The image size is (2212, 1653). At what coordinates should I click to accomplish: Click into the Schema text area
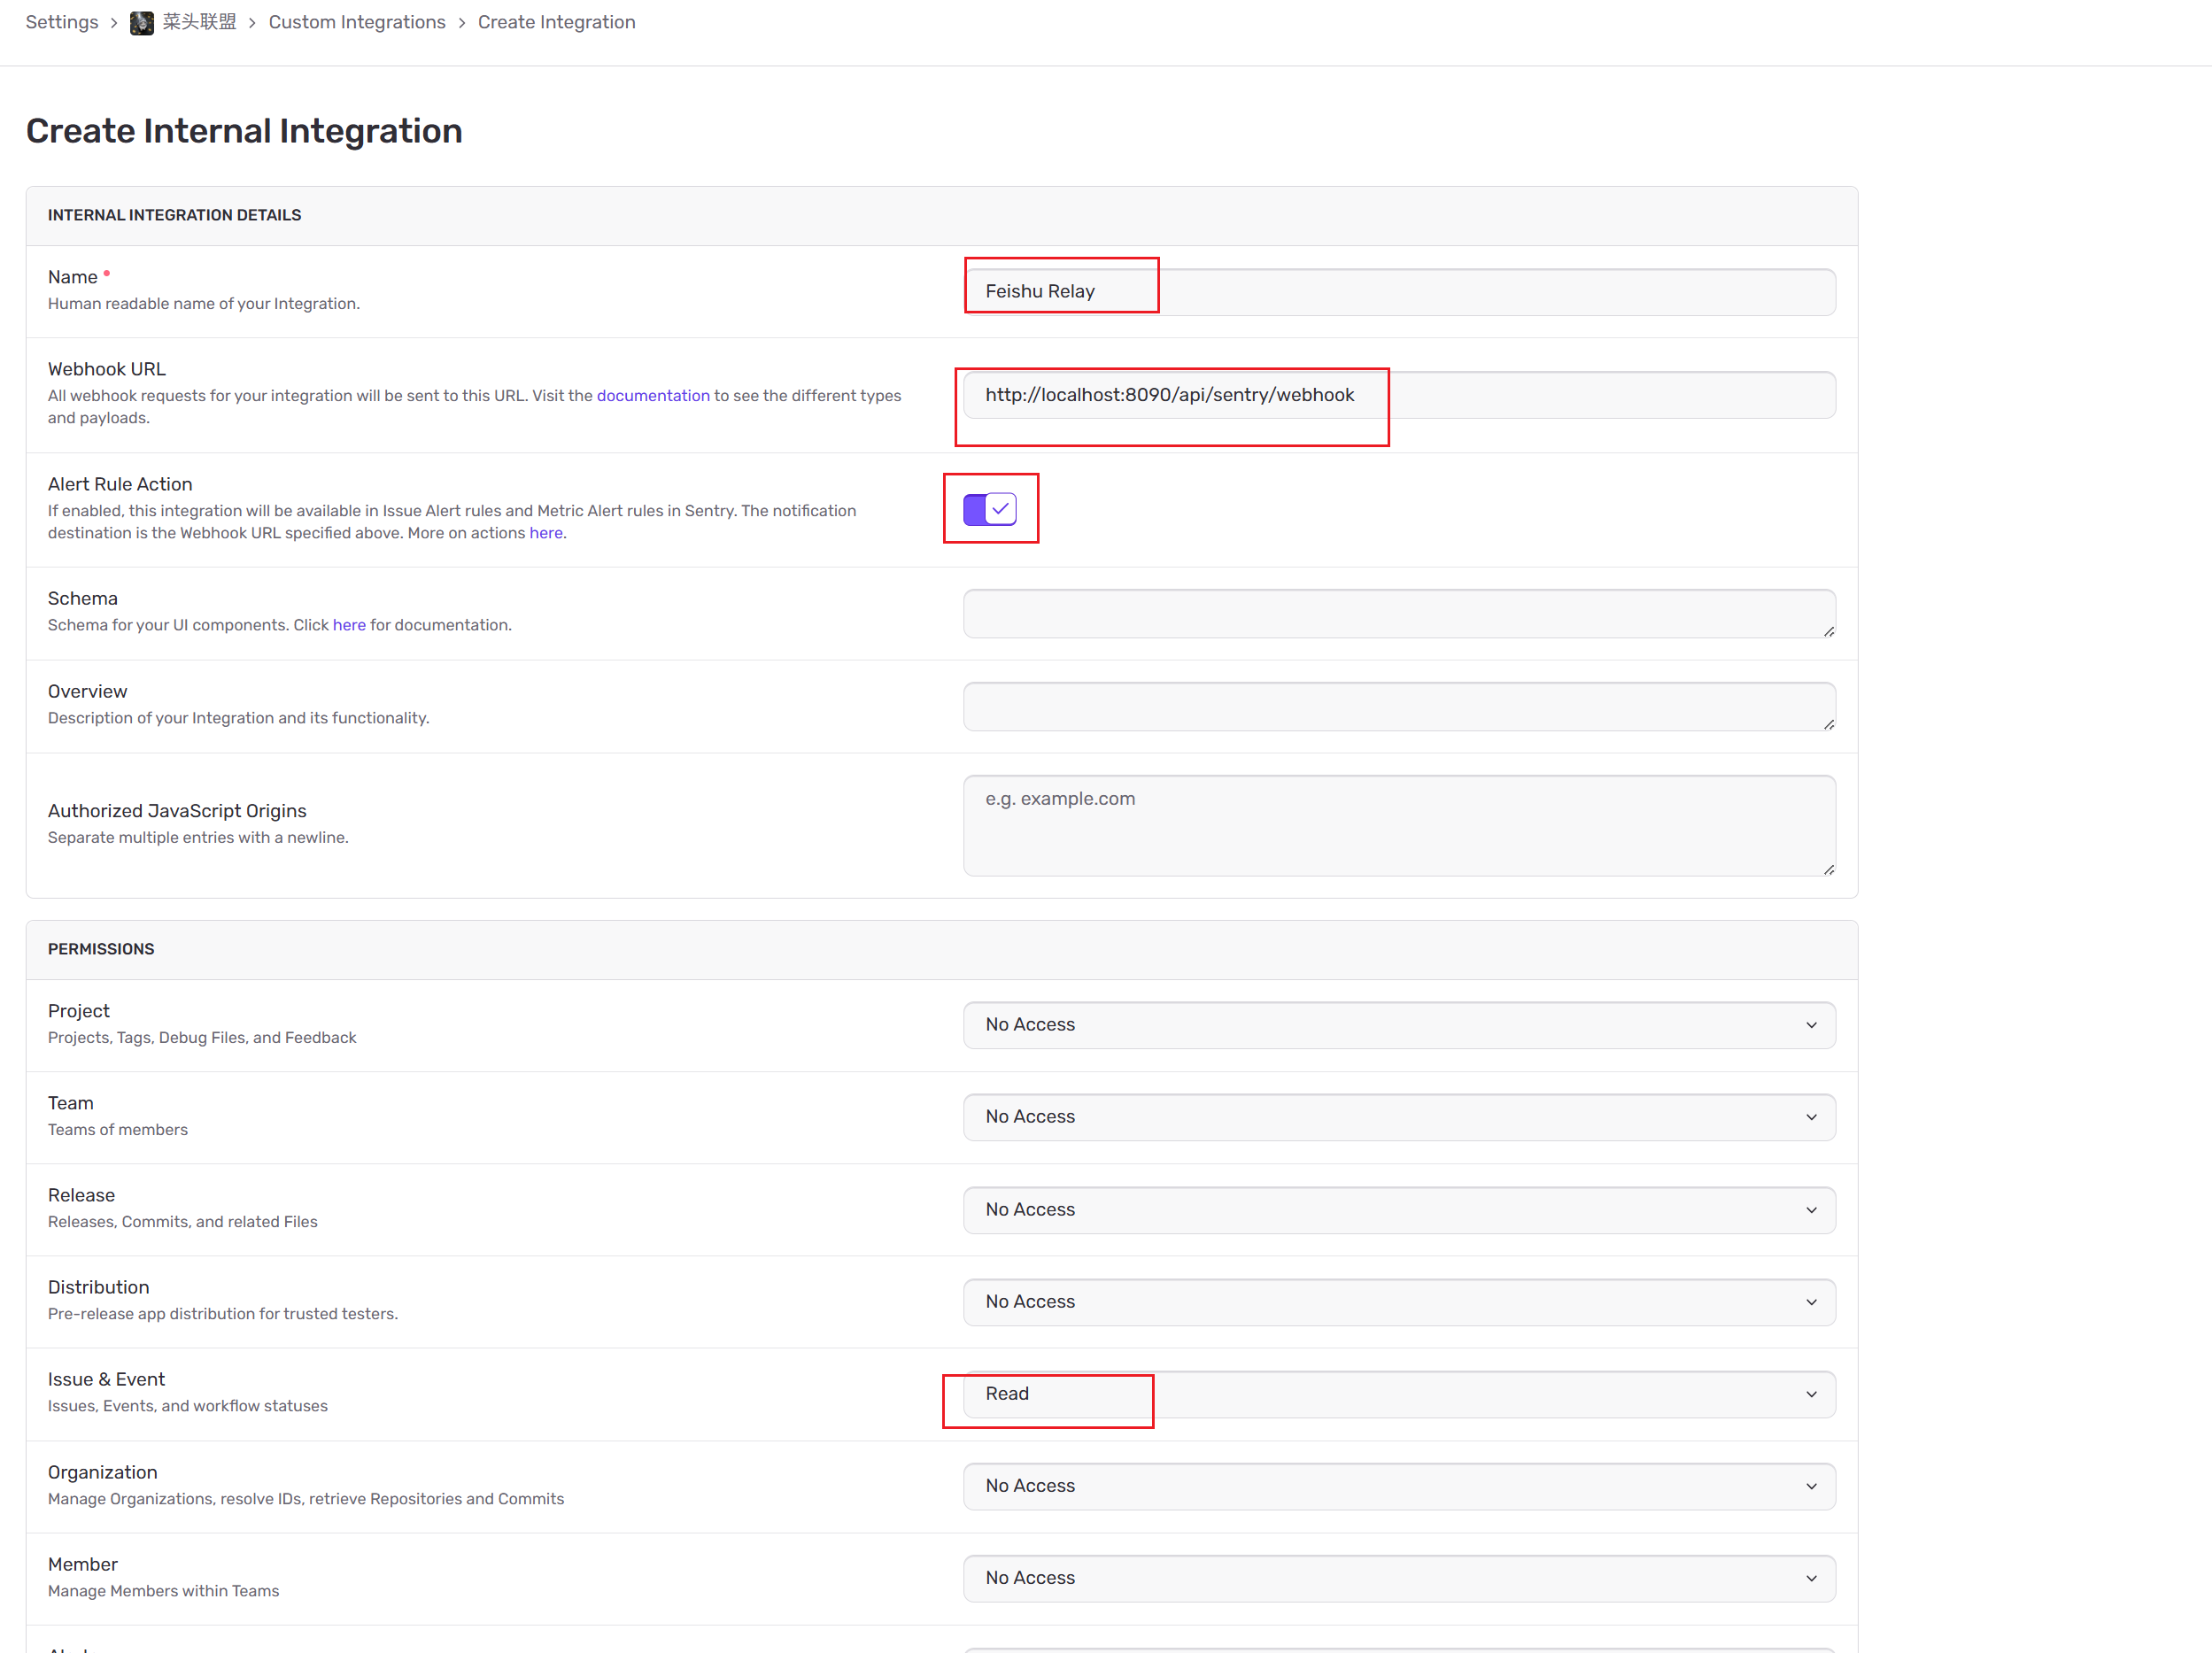[1398, 613]
